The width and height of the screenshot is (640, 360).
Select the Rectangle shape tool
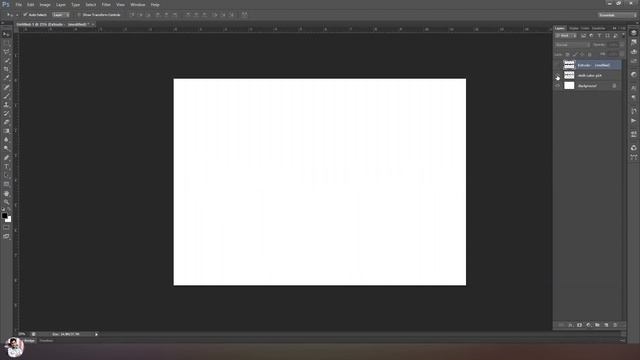6,184
